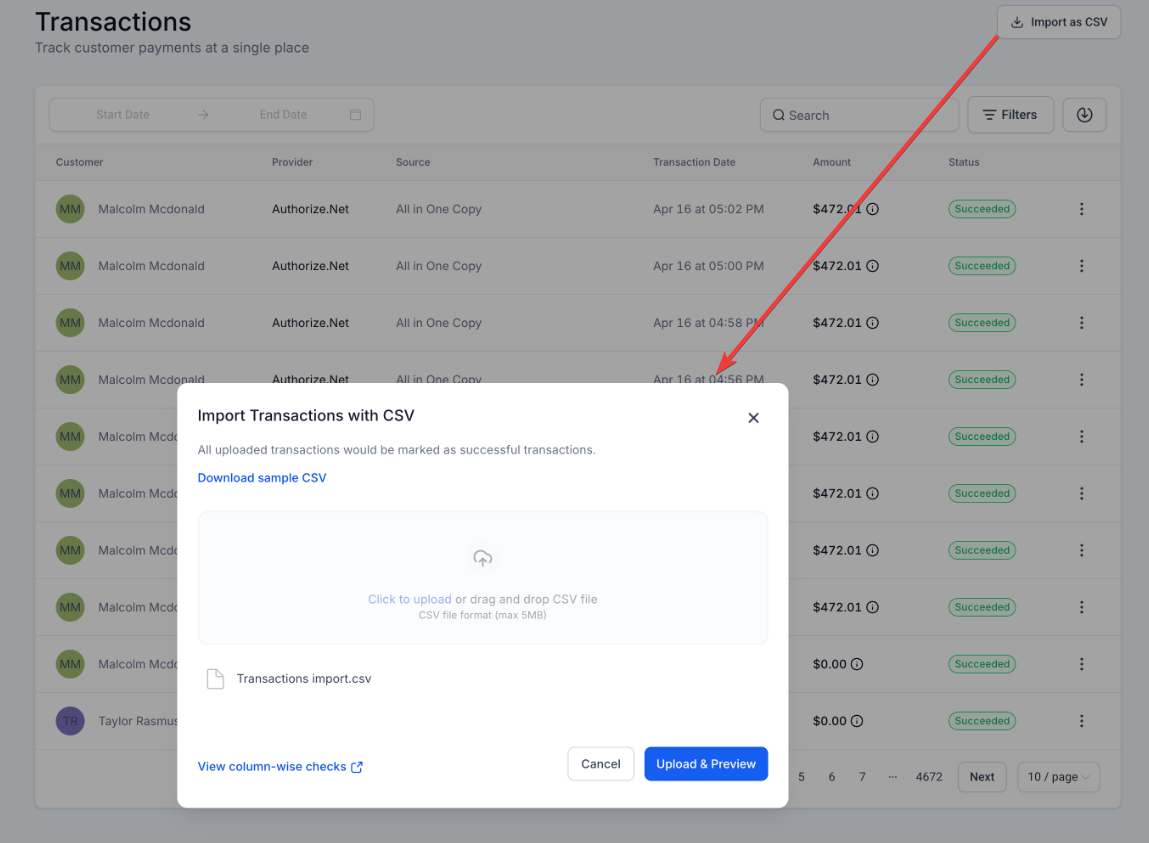Click info icon next to first $472.01 amount
This screenshot has height=843, width=1149.
pos(872,210)
